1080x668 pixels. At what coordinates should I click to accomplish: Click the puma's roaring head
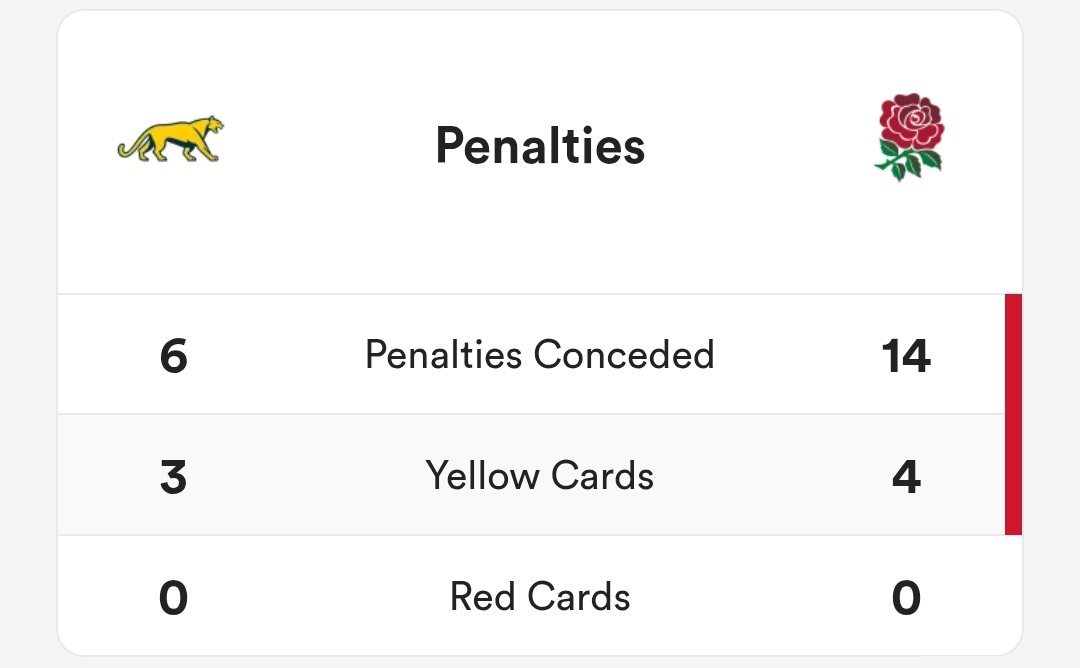211,127
